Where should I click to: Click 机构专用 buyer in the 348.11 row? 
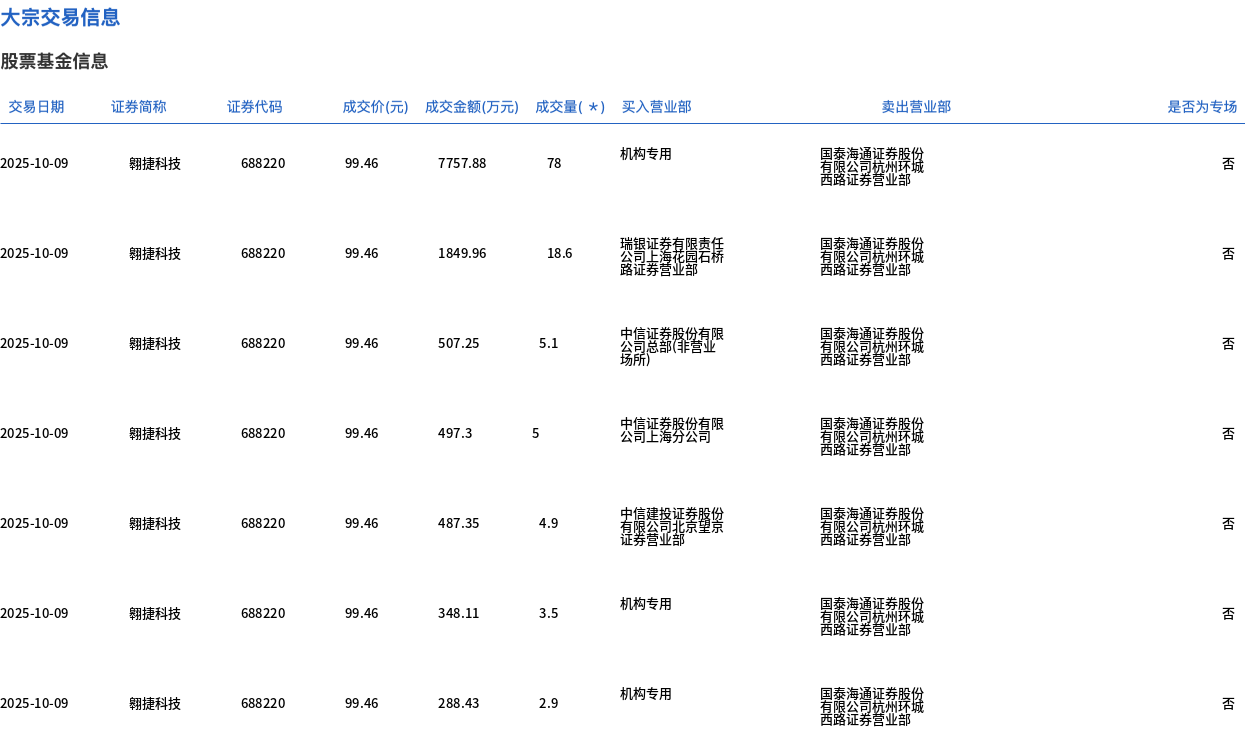tap(646, 604)
